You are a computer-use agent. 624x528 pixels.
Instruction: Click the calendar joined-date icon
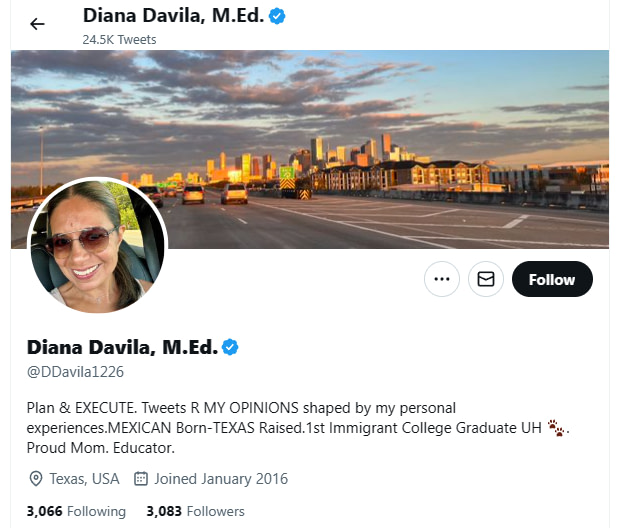[141, 479]
